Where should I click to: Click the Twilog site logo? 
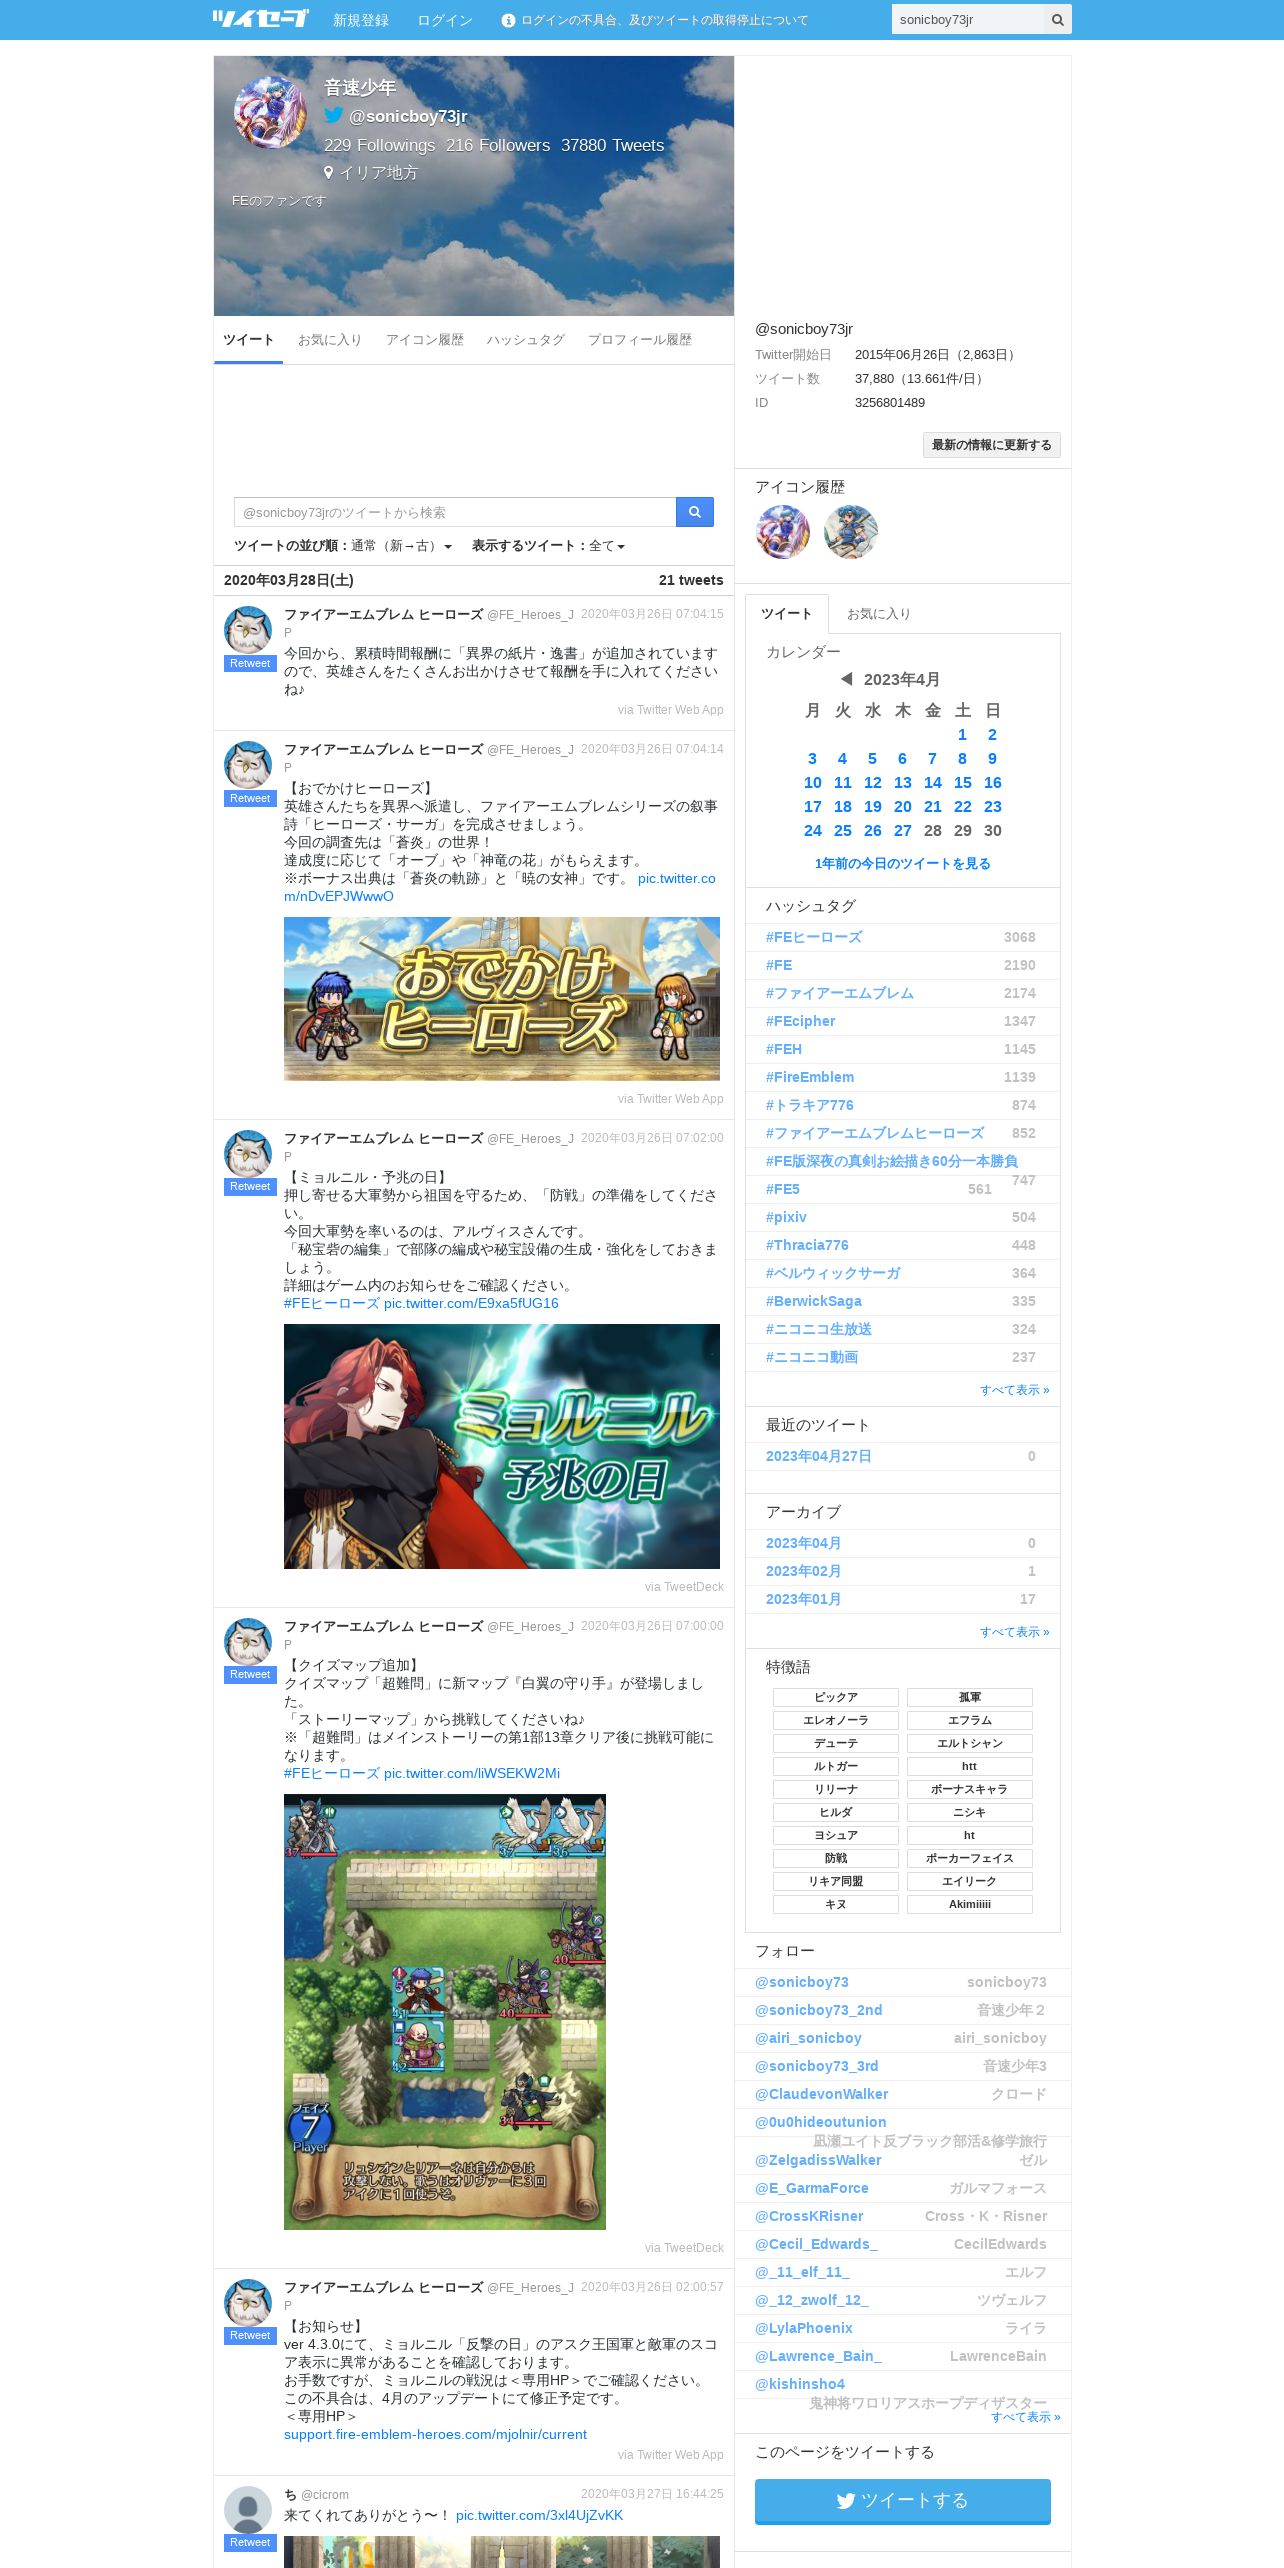pos(260,18)
